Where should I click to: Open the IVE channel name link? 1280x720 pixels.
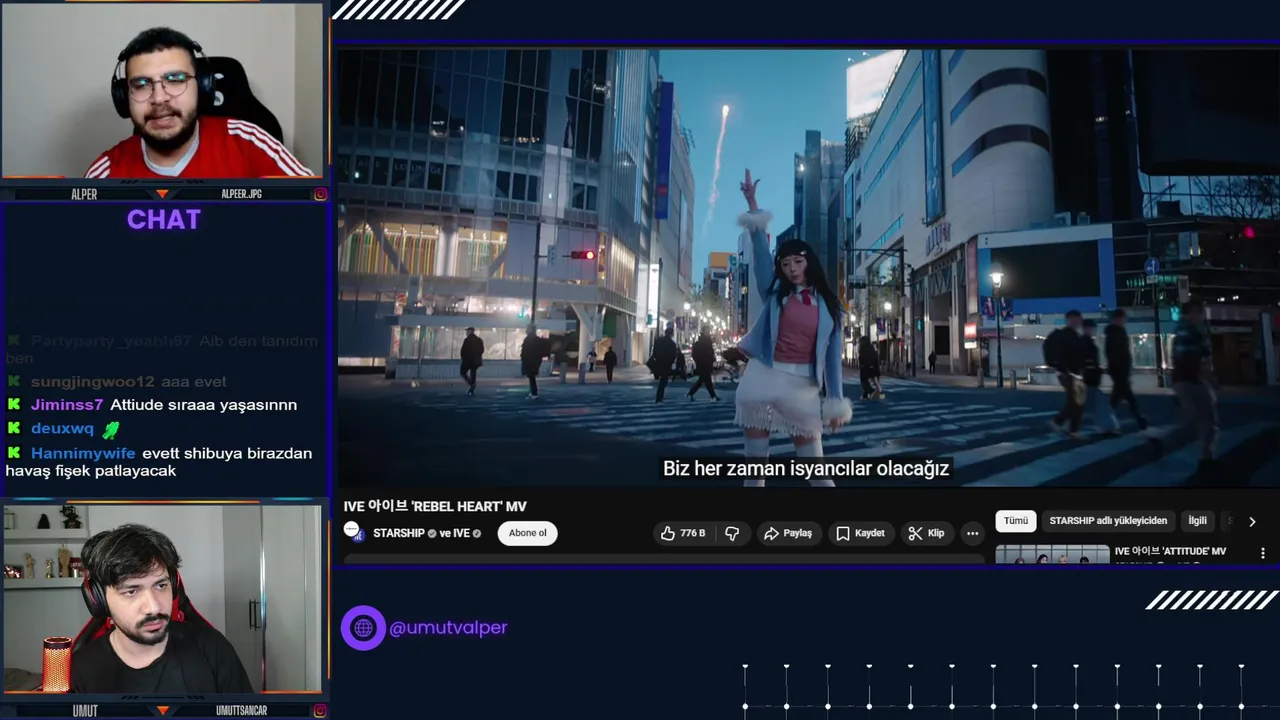pos(462,533)
